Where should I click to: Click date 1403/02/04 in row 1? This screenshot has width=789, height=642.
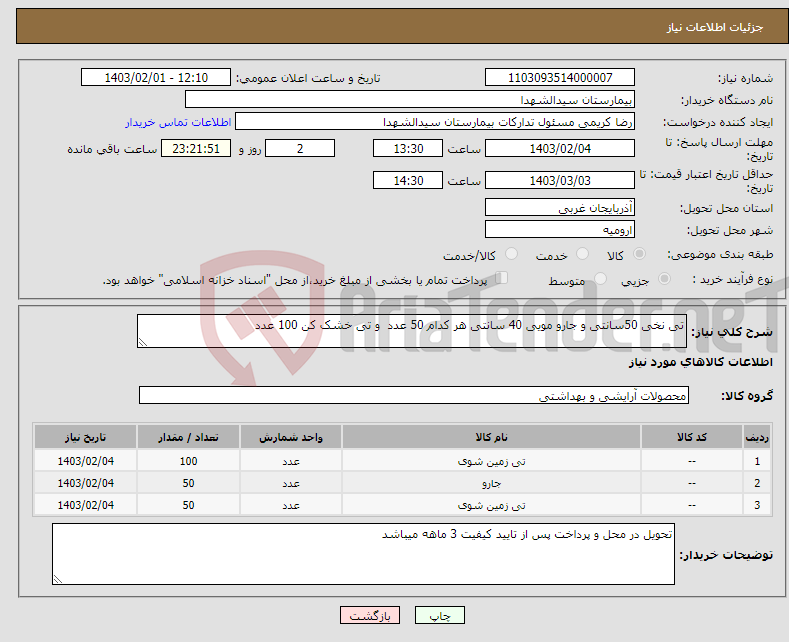86,461
